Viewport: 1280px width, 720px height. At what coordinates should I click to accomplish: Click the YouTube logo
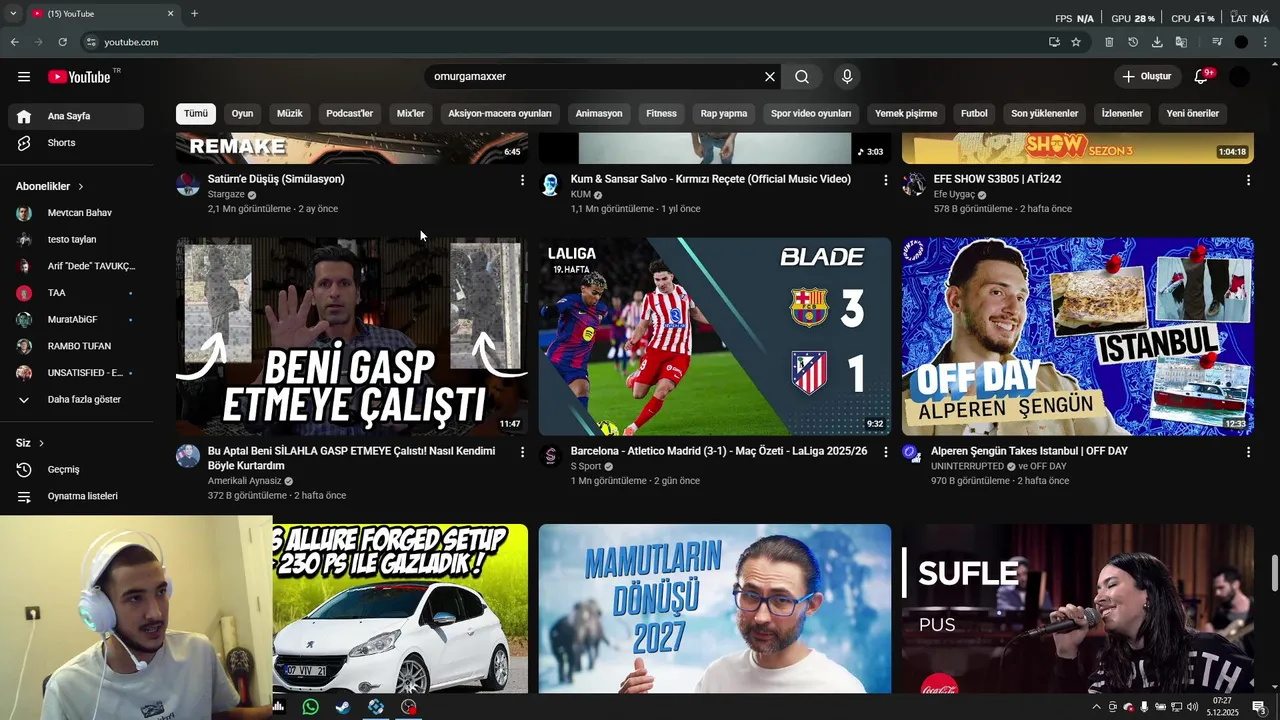click(79, 77)
